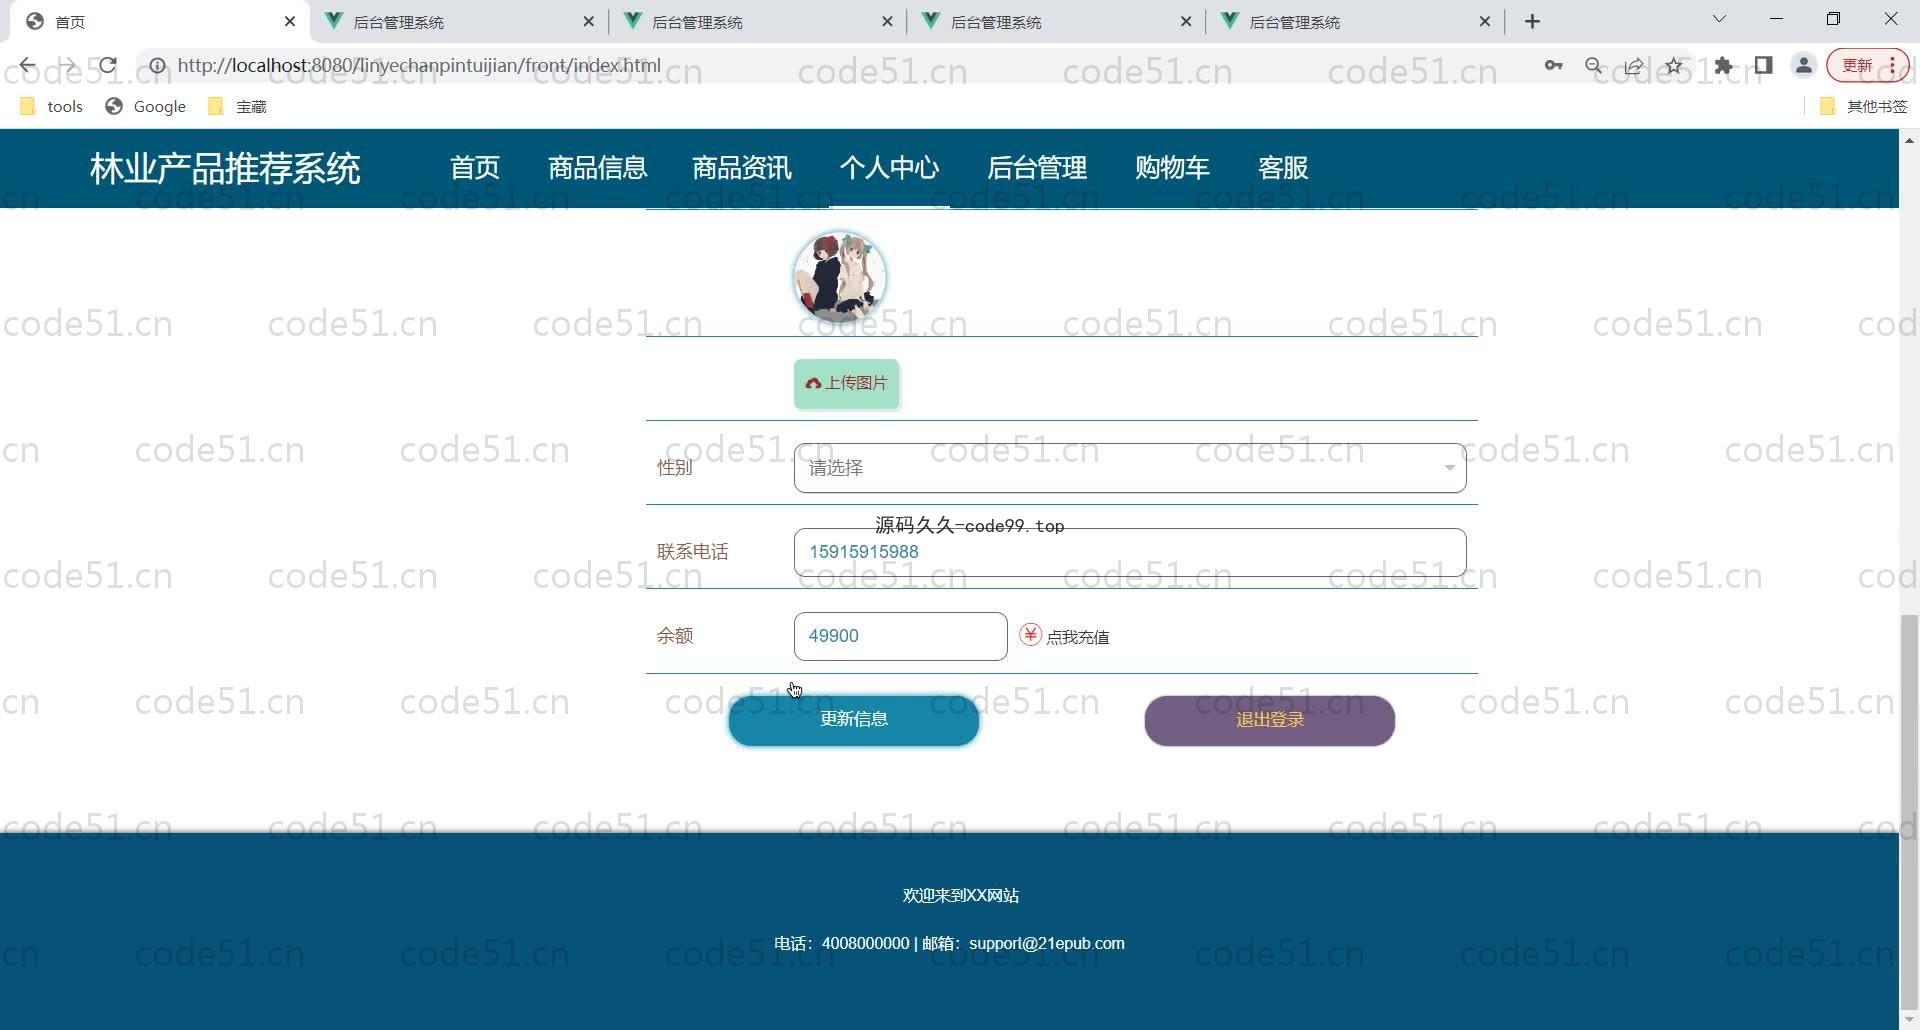Toggle the browser side panel icon
This screenshot has width=1920, height=1030.
point(1763,66)
